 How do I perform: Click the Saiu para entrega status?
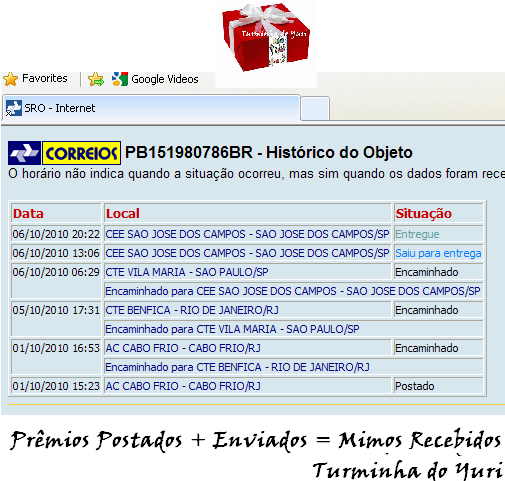tap(438, 253)
